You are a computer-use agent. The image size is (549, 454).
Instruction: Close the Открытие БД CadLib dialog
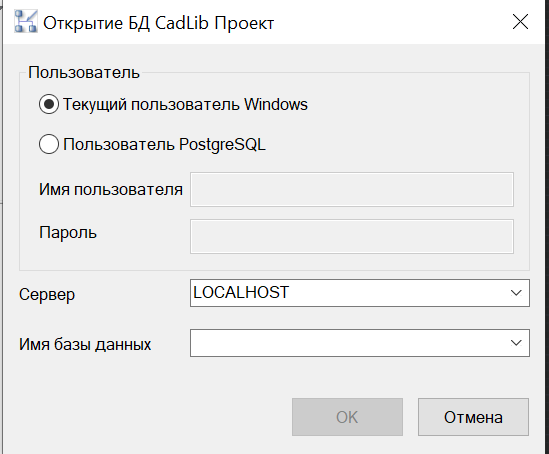coord(520,22)
